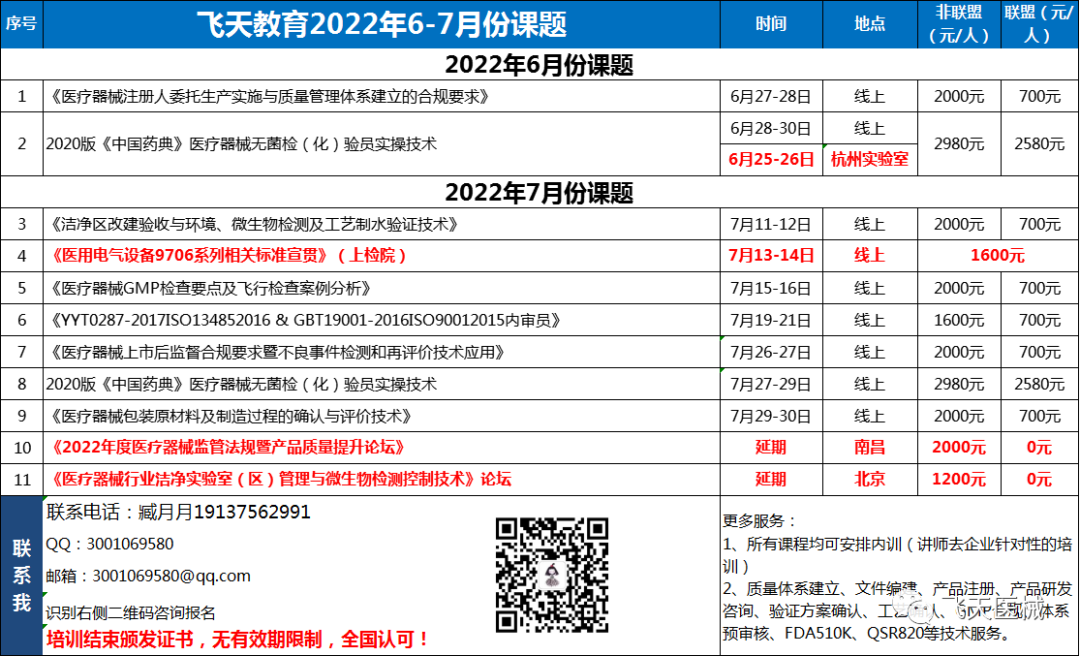The height and width of the screenshot is (656, 1080).
Task: Click red date cell 6月25-26日
Action: pyautogui.click(x=771, y=159)
